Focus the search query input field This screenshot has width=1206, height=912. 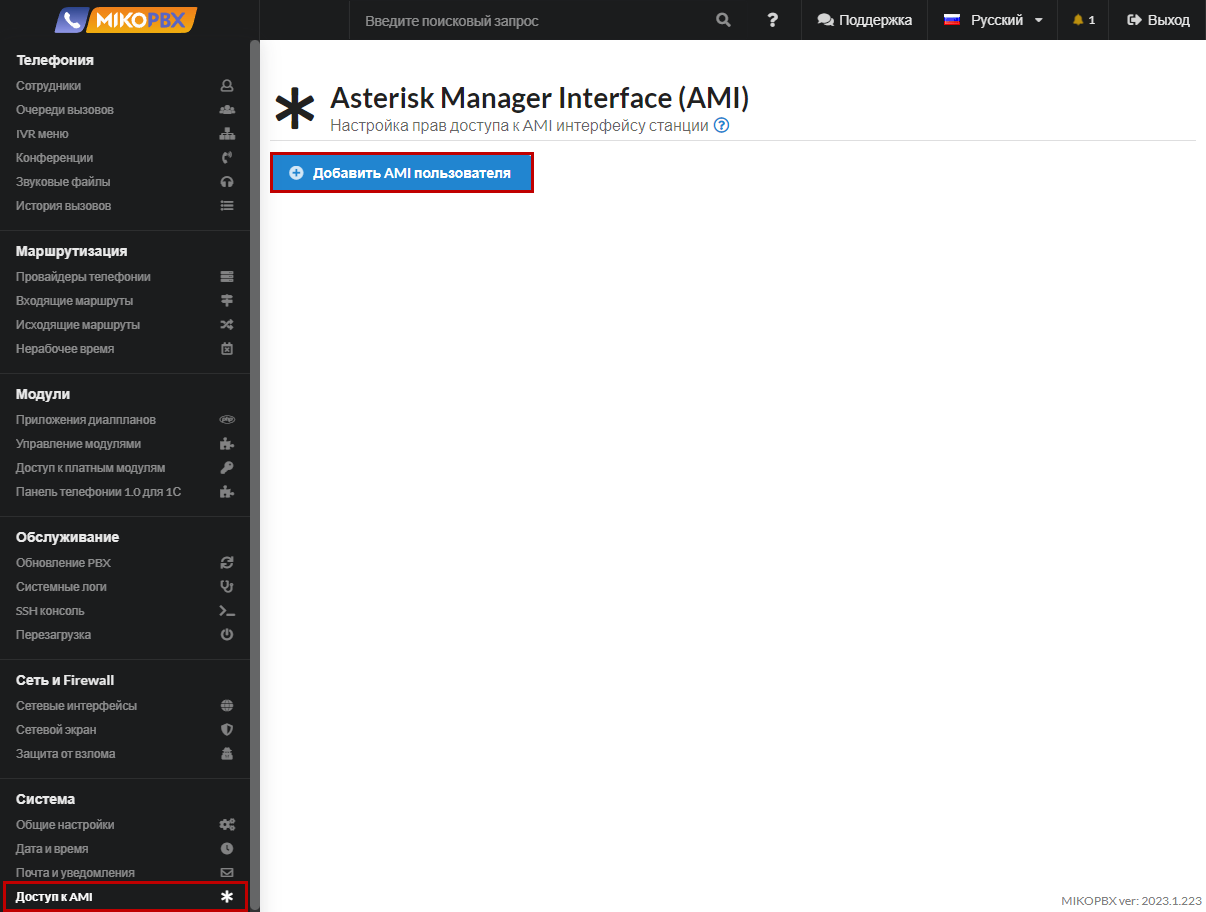(530, 20)
